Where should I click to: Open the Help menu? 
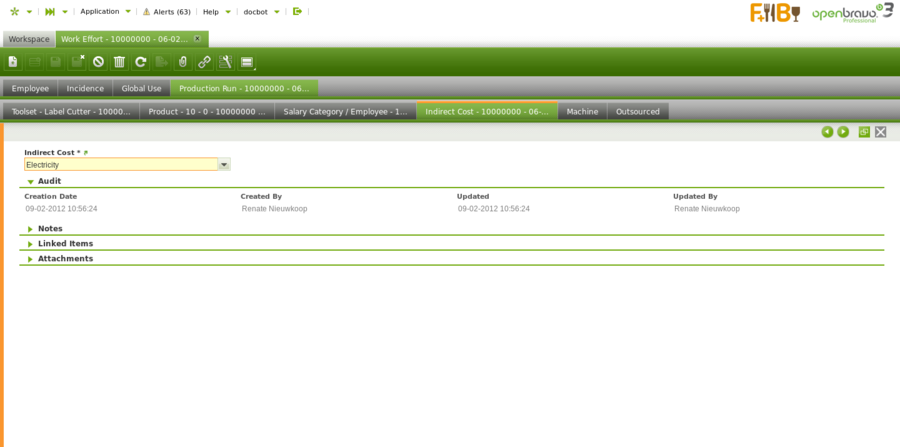coord(211,11)
